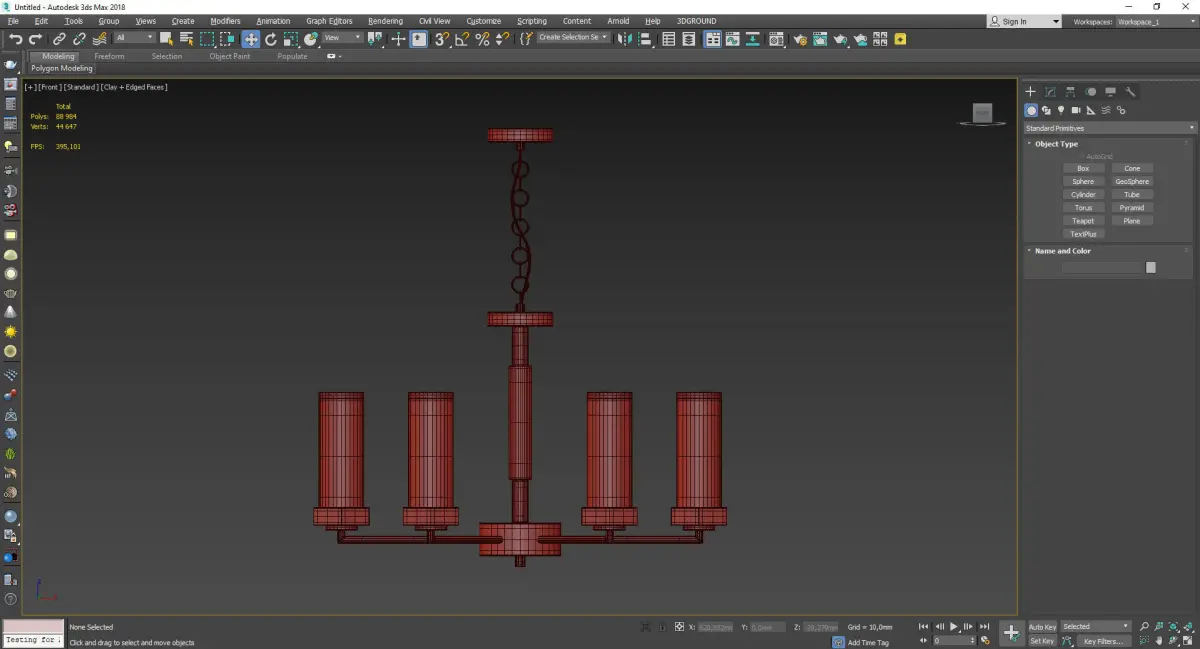Open the selection filter All dropdown
Image resolution: width=1200 pixels, height=649 pixels.
(134, 38)
